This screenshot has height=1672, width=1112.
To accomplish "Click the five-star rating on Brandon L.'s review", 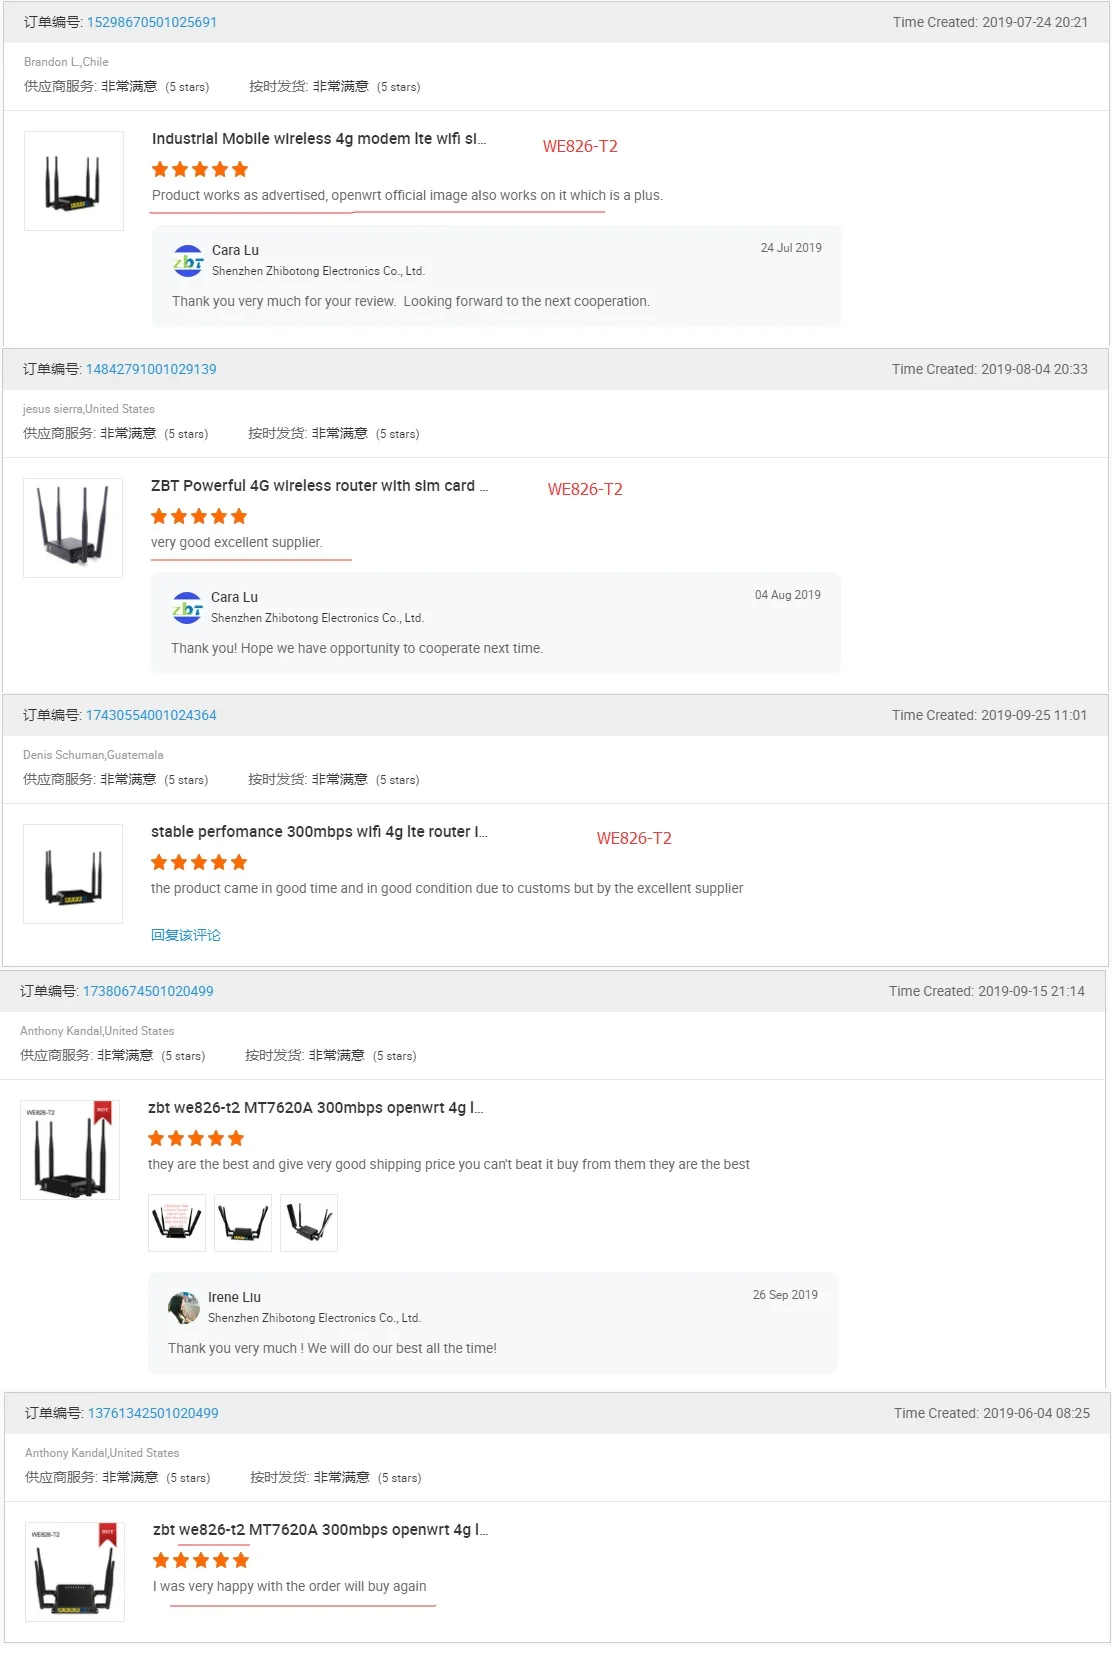I will tap(200, 170).
